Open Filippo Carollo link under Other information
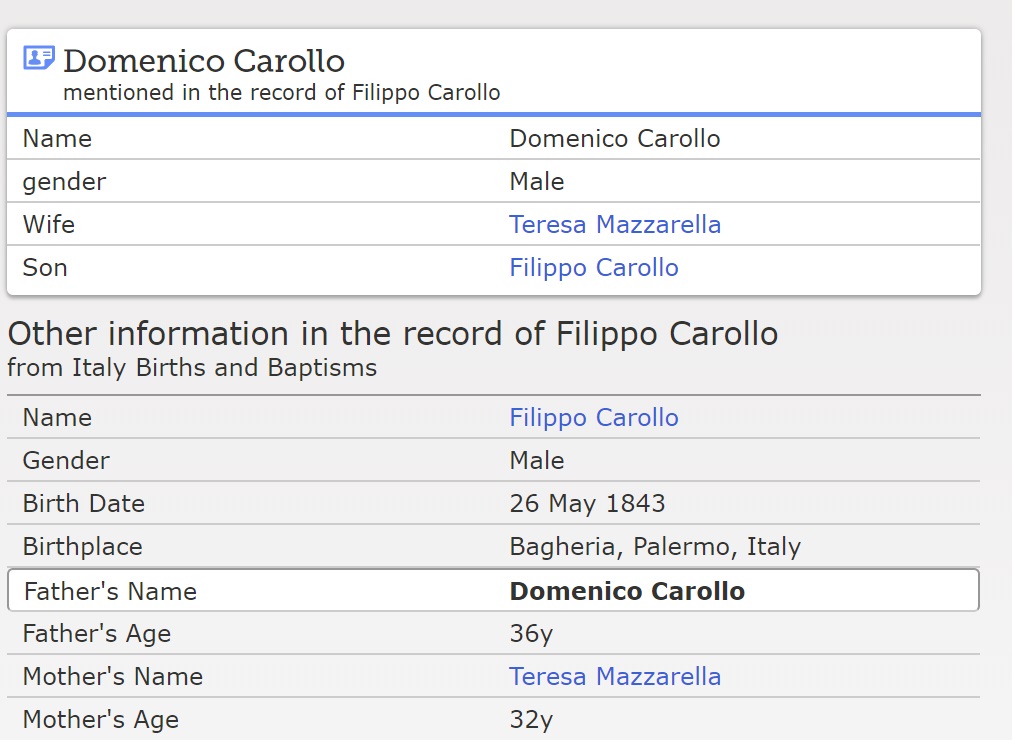 593,418
